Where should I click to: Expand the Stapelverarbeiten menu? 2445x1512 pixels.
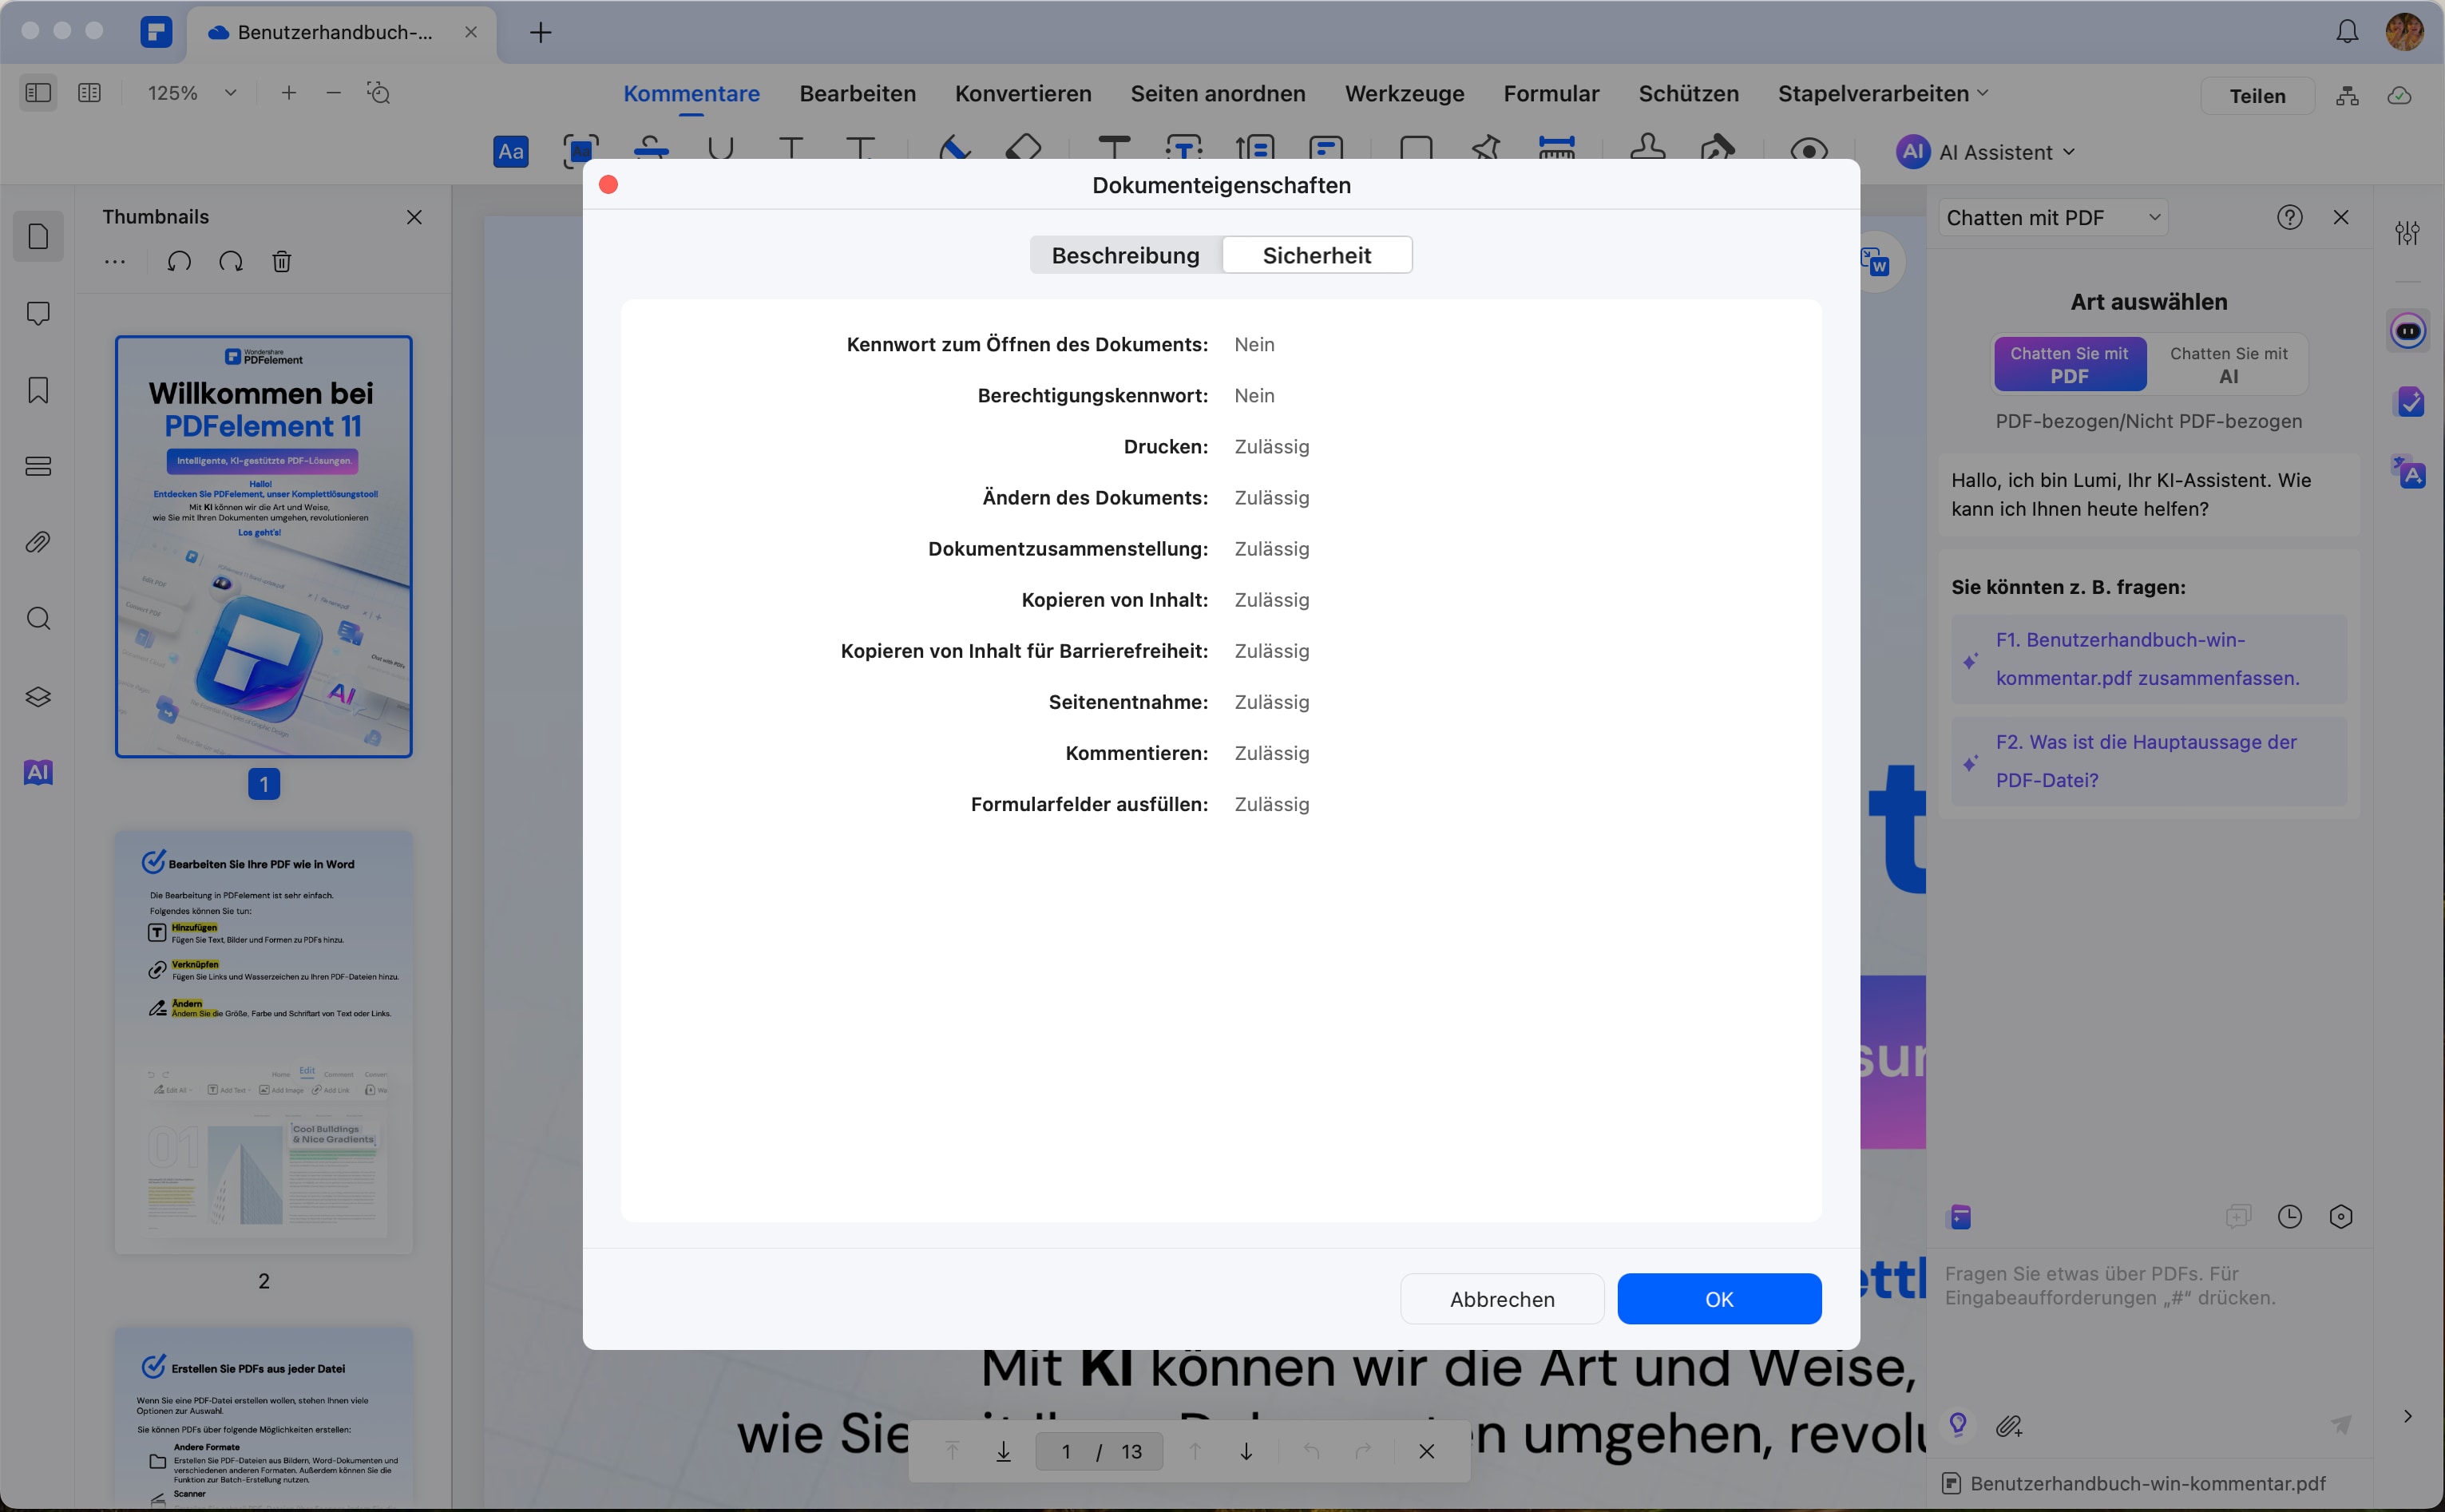pos(1882,94)
